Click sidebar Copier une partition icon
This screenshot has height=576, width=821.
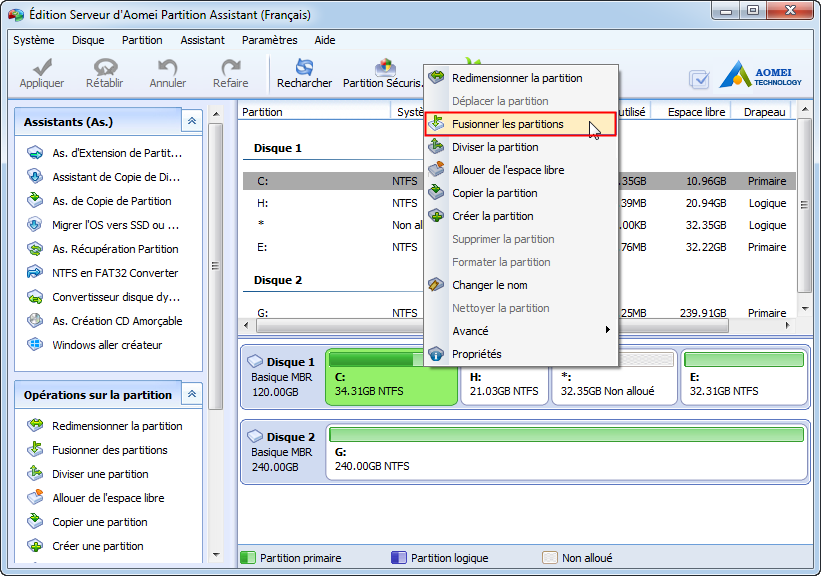coord(35,522)
